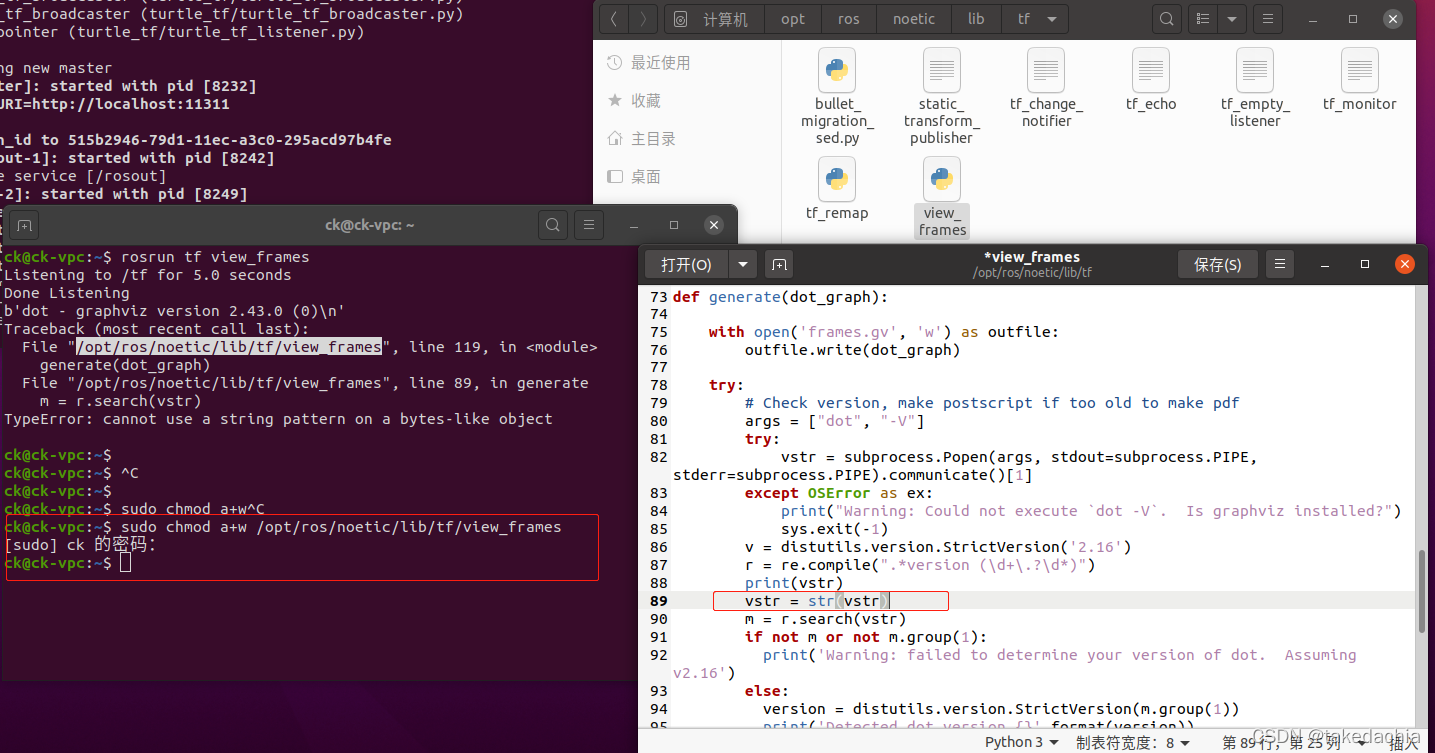
Task: Click 'Listening to /tf for 5.0 seconds' line
Action: tap(148, 275)
